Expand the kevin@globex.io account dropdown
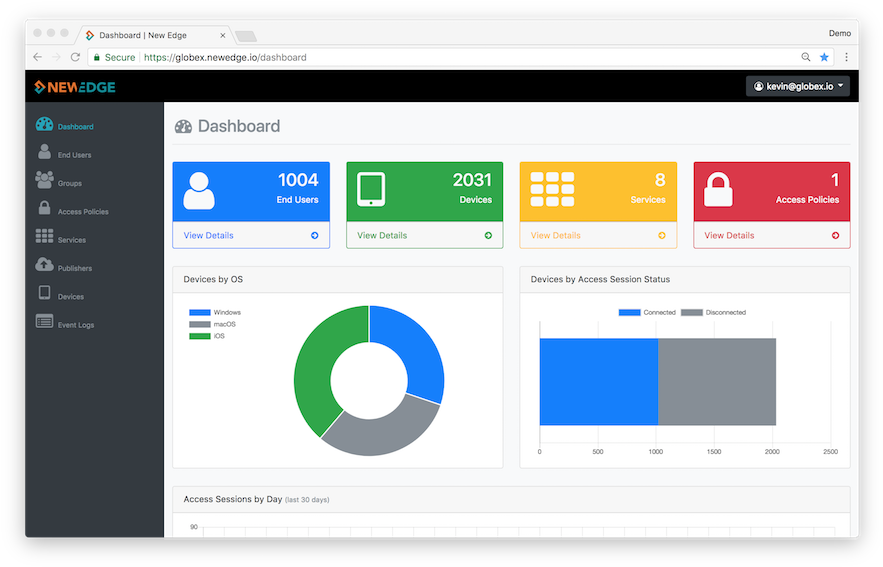The width and height of the screenshot is (883, 567). tap(797, 87)
